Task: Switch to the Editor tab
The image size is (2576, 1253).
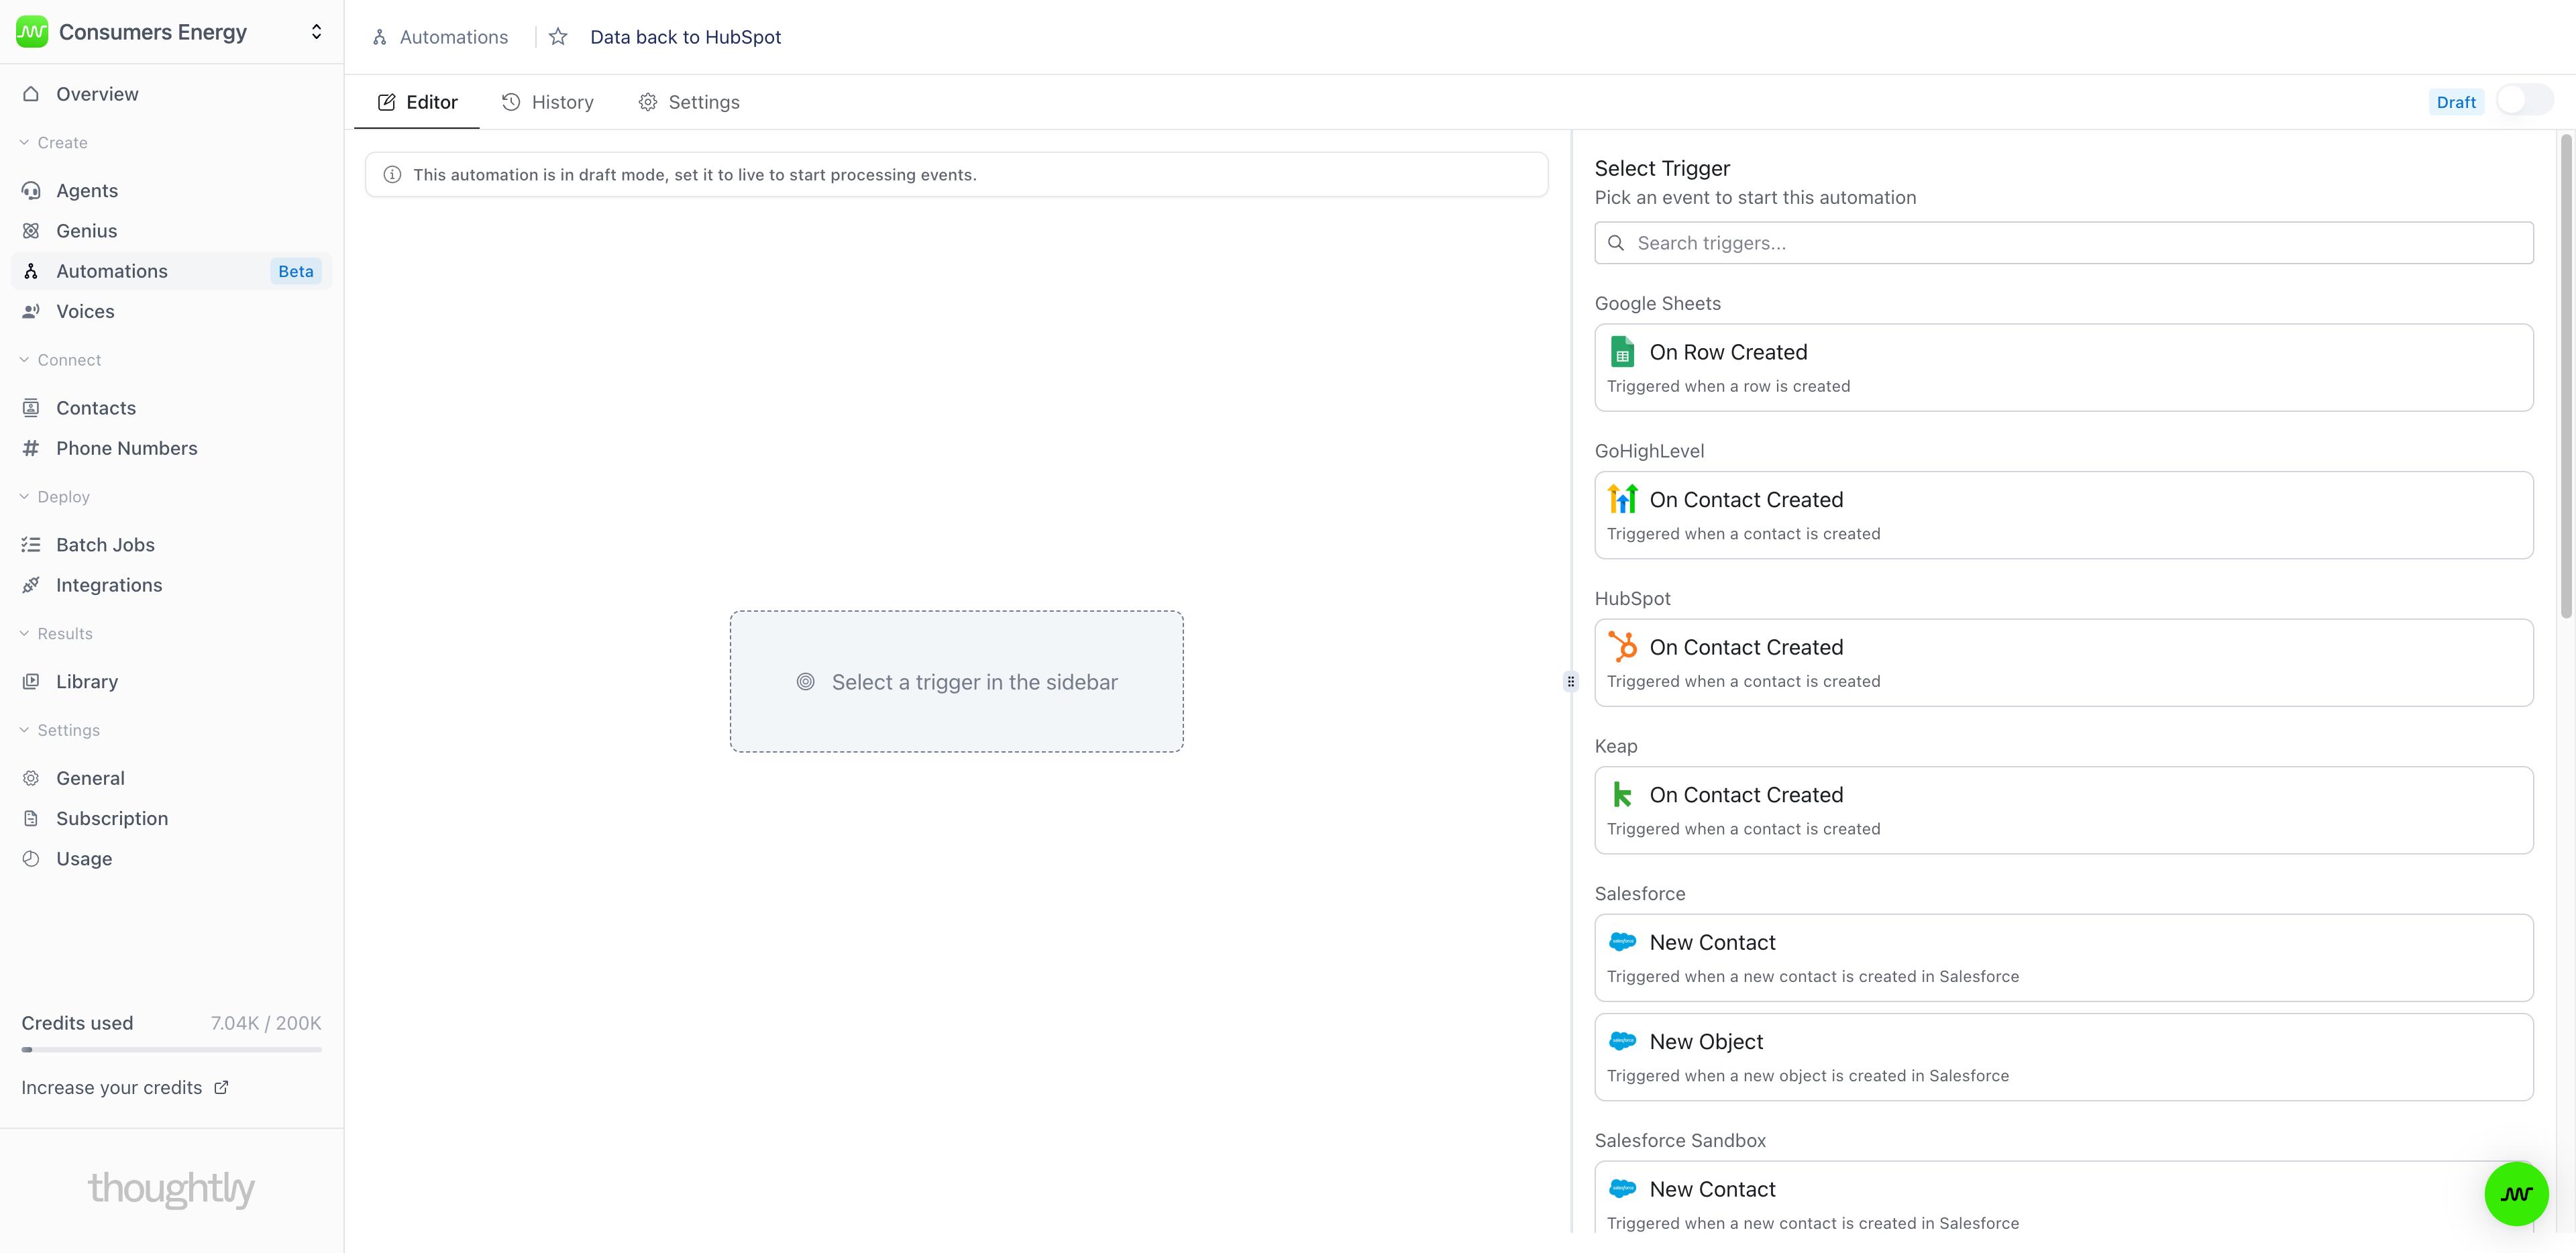Action: 417,102
